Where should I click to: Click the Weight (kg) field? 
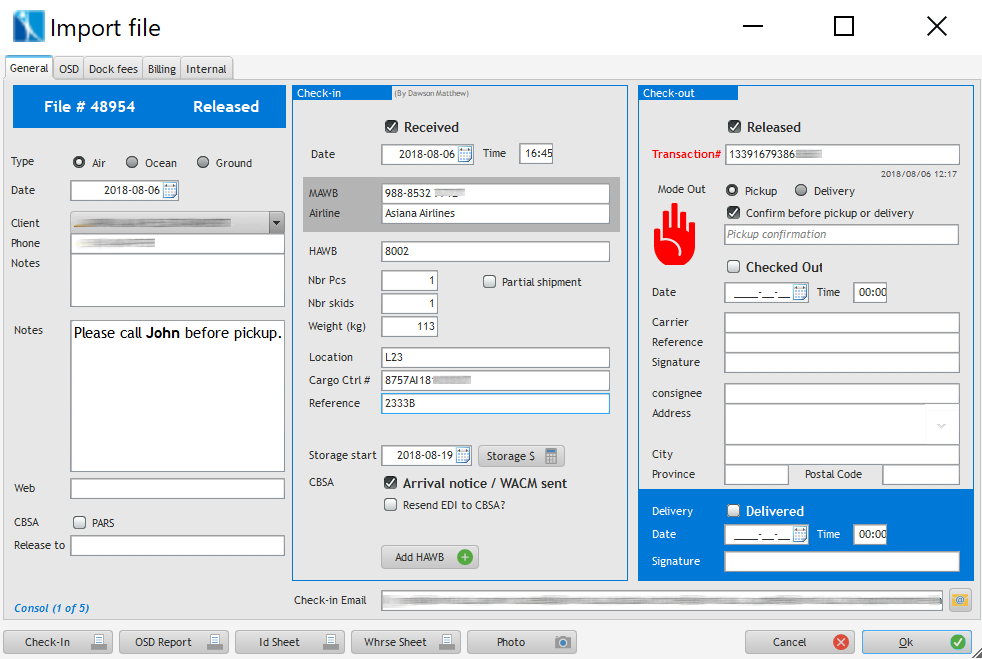coord(410,326)
